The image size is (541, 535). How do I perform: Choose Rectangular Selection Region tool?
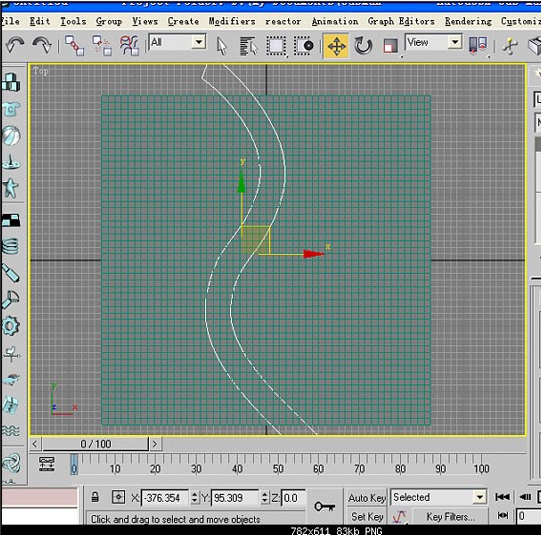(276, 46)
